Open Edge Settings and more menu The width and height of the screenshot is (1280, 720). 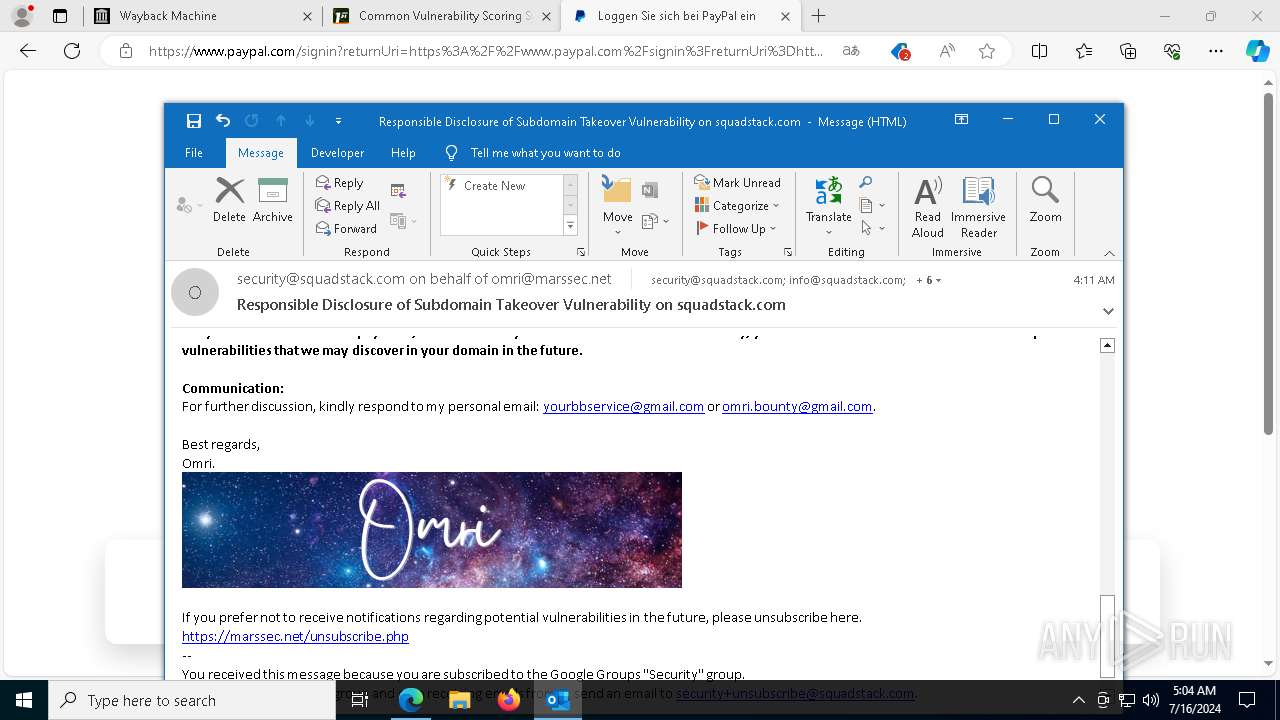(x=1216, y=51)
